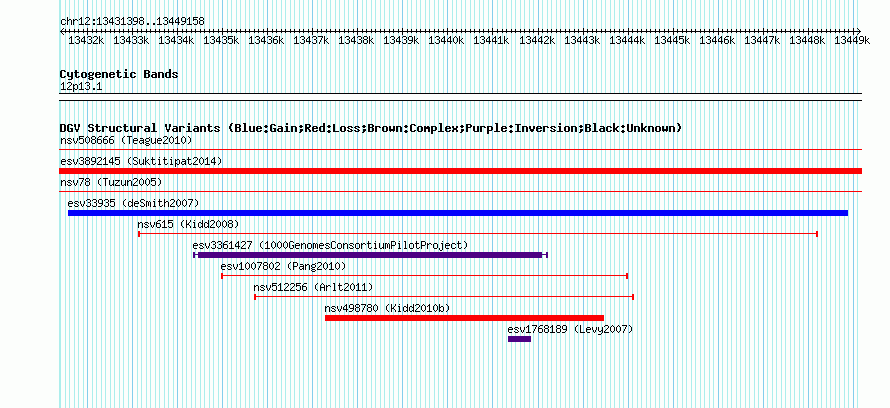The image size is (890, 408).
Task: Click the esv33935 (deSmith2007) label
Action: point(133,203)
